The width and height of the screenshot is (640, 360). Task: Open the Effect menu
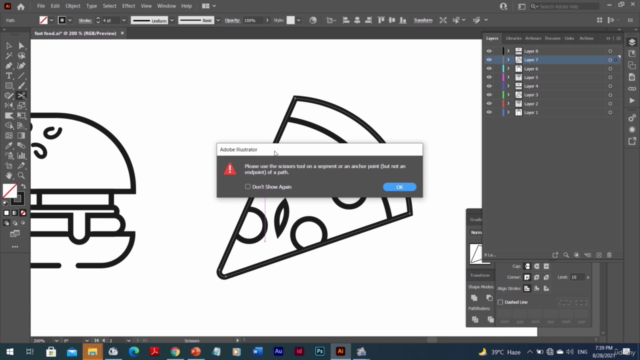tap(128, 6)
